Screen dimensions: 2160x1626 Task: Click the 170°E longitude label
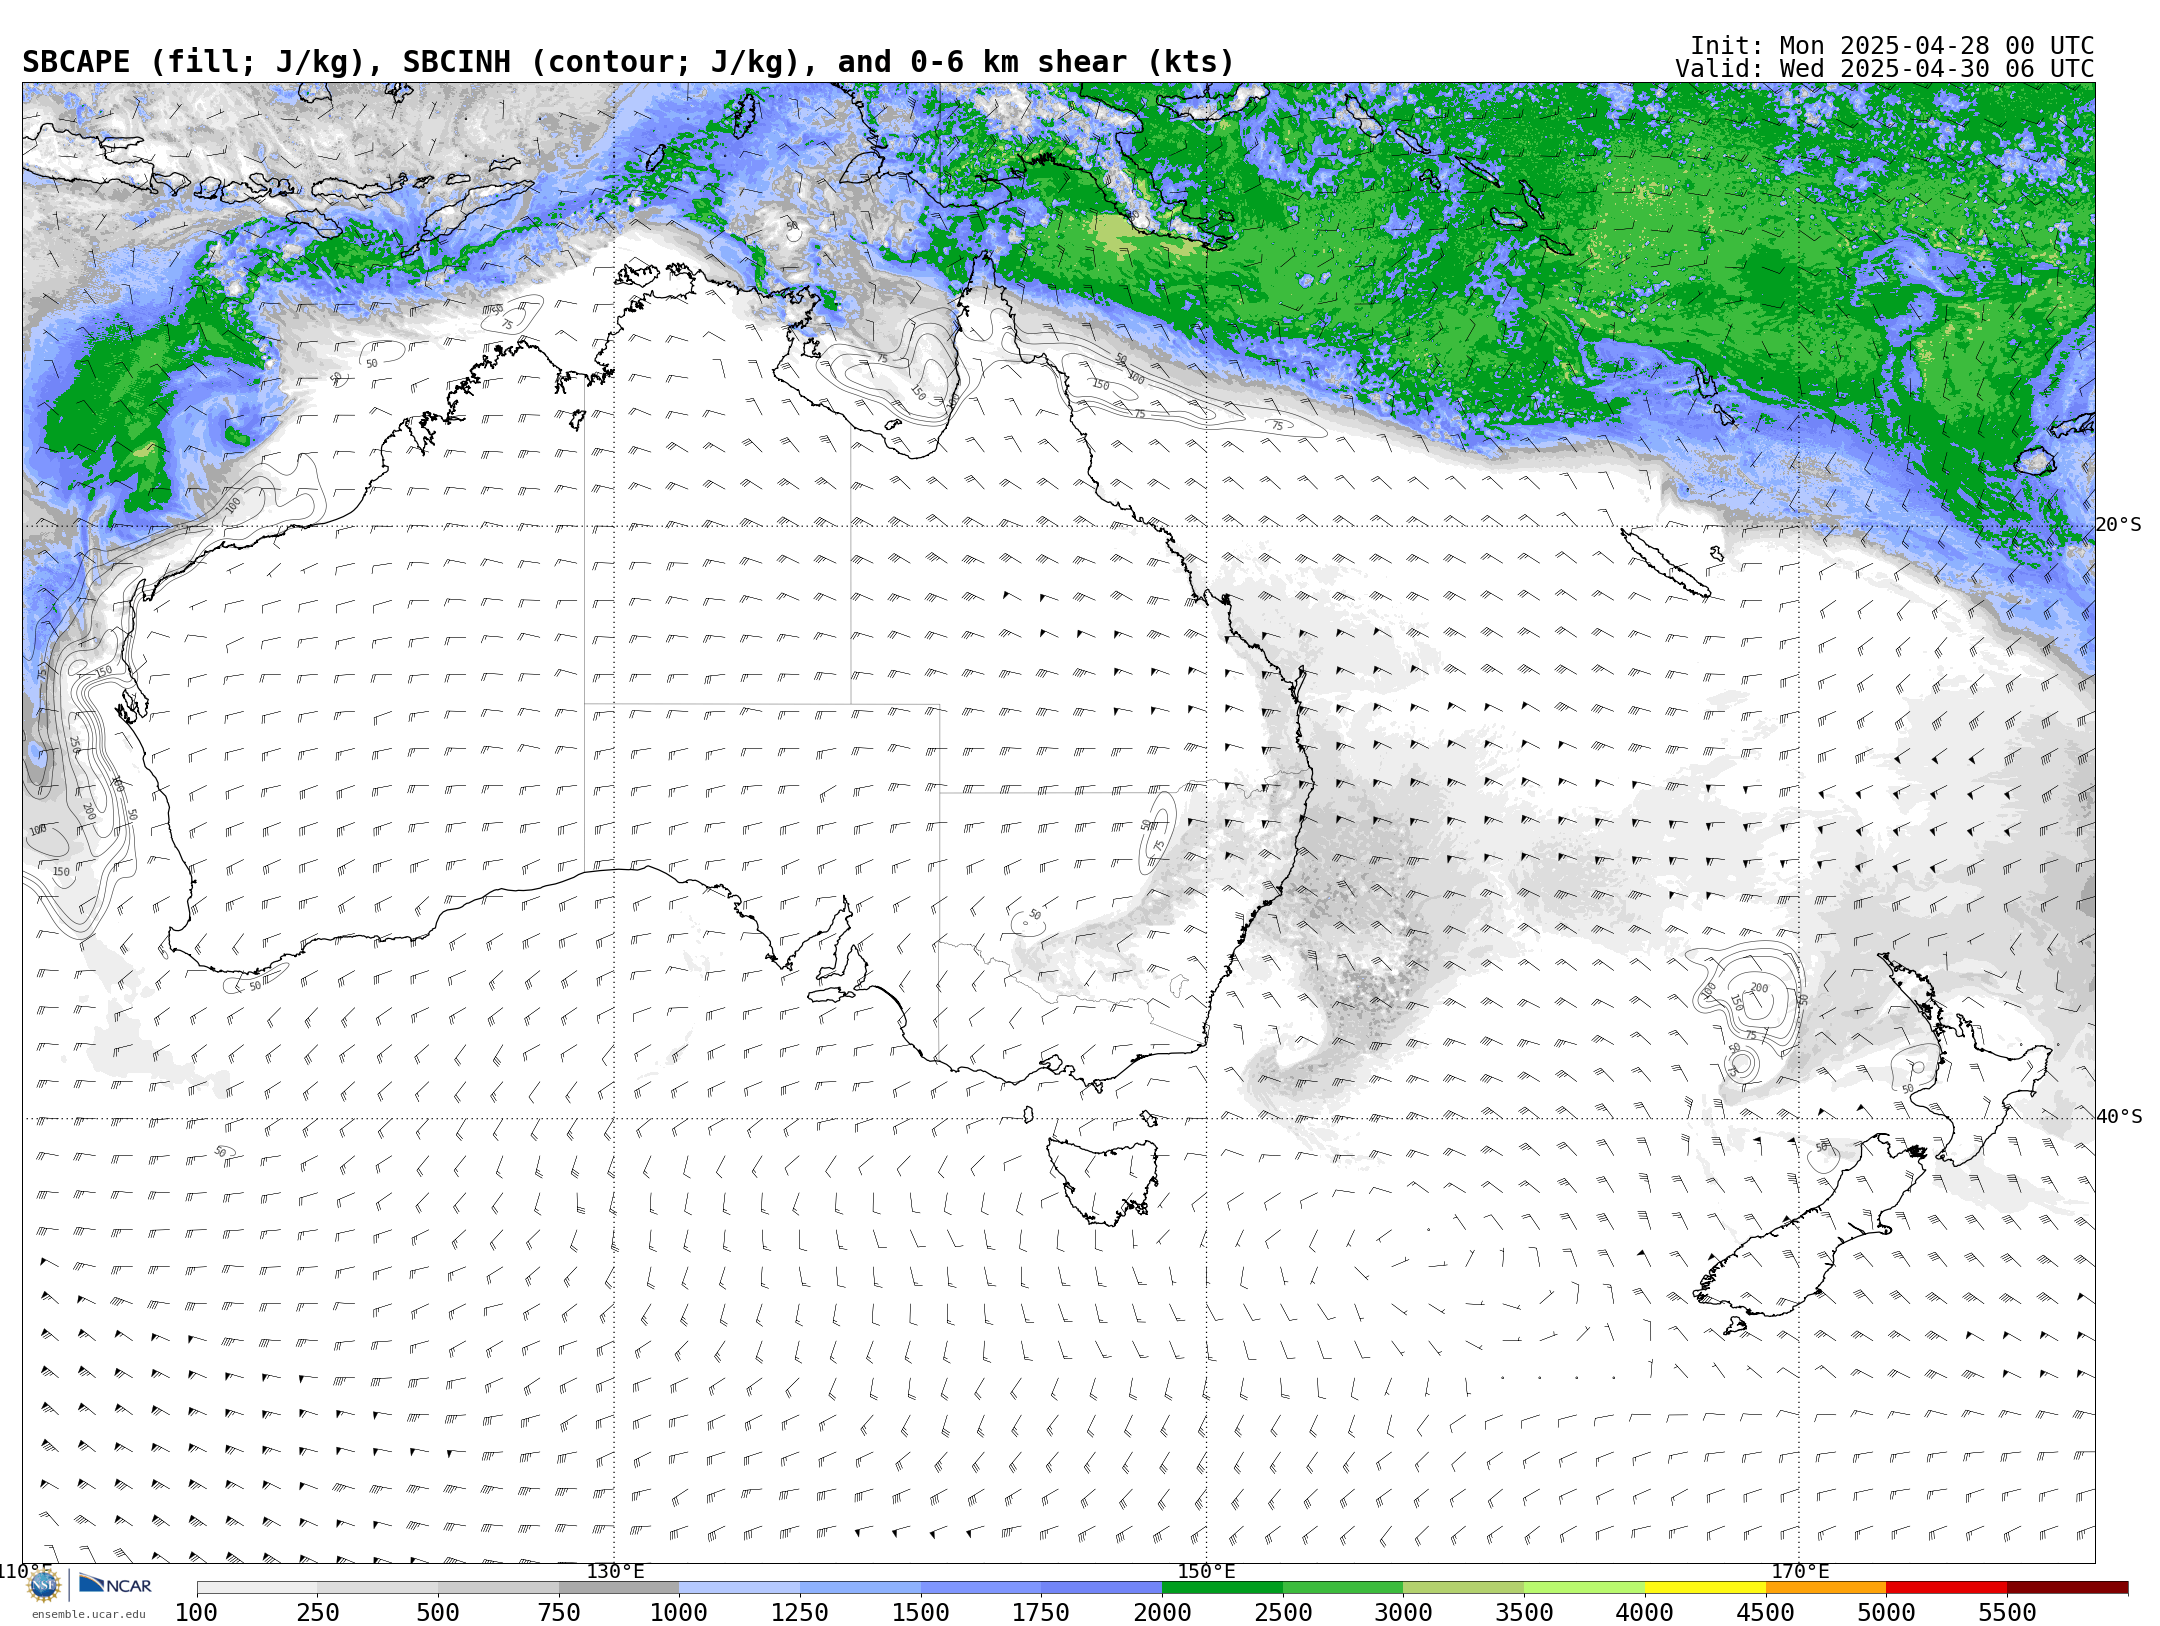tap(1800, 1572)
